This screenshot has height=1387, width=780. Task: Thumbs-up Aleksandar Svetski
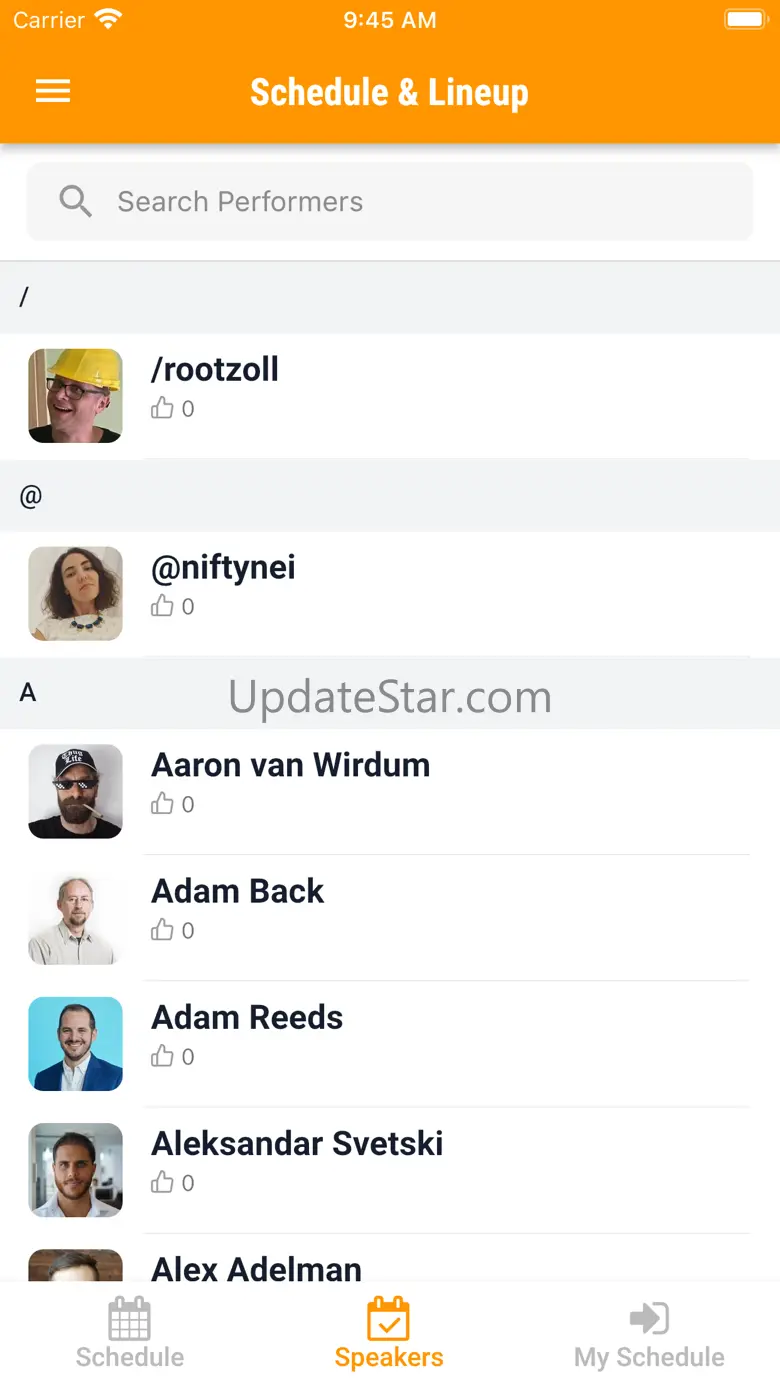click(162, 1182)
